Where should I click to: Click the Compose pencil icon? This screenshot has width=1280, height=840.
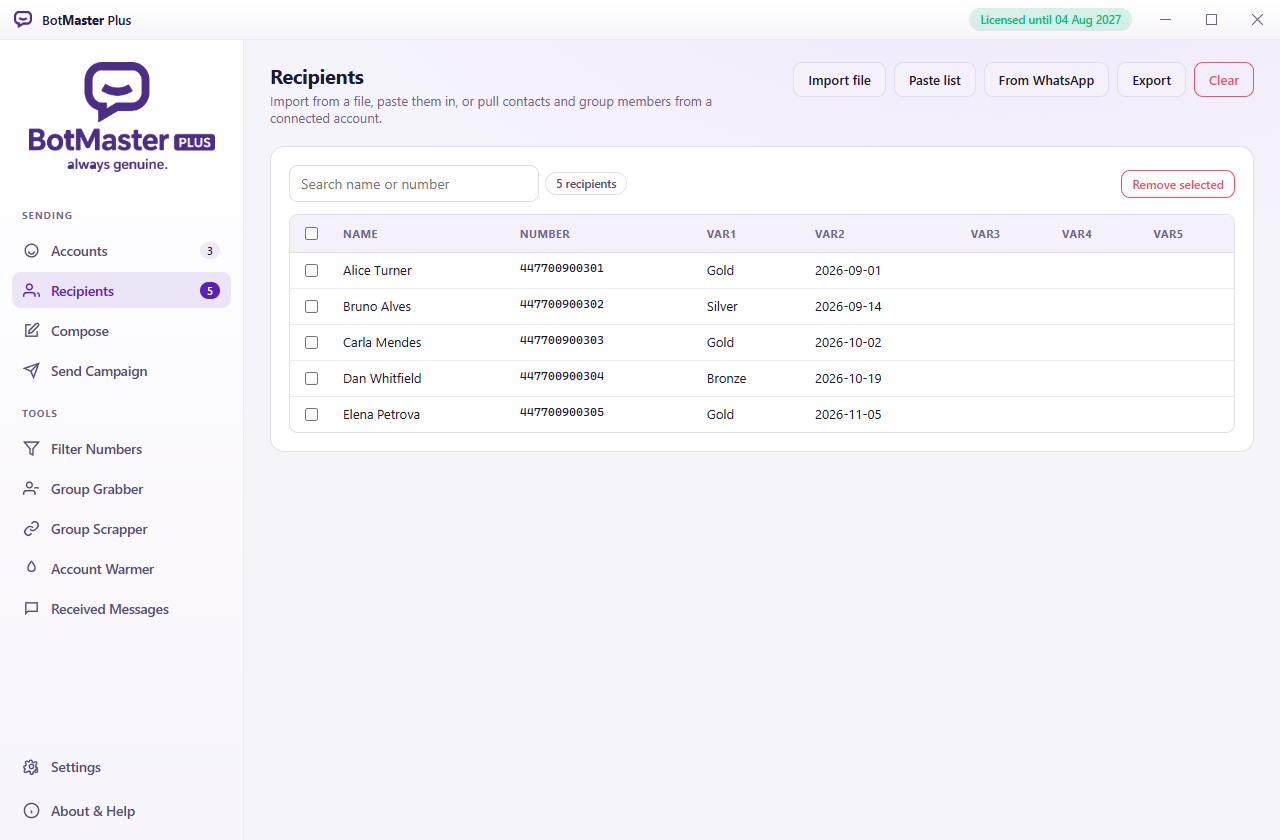point(32,331)
